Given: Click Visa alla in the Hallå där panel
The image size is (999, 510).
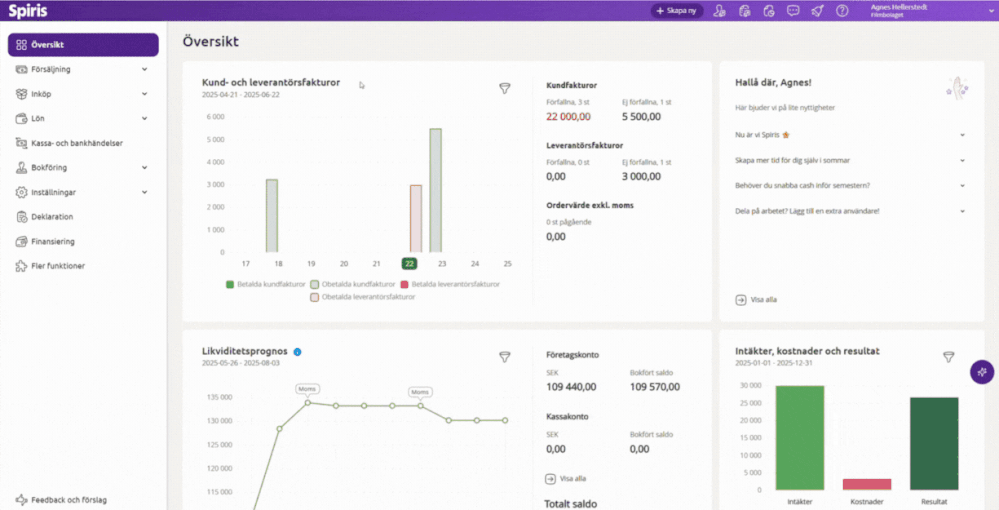Looking at the screenshot, I should [x=756, y=299].
